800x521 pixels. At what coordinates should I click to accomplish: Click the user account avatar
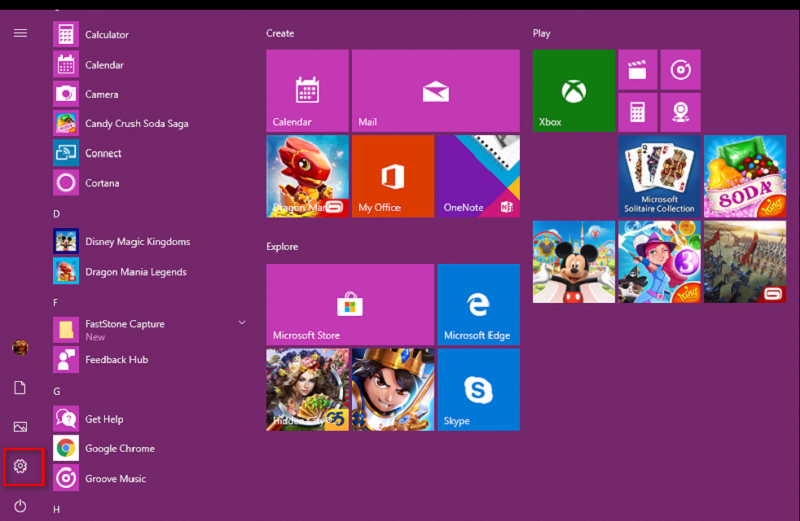[20, 348]
